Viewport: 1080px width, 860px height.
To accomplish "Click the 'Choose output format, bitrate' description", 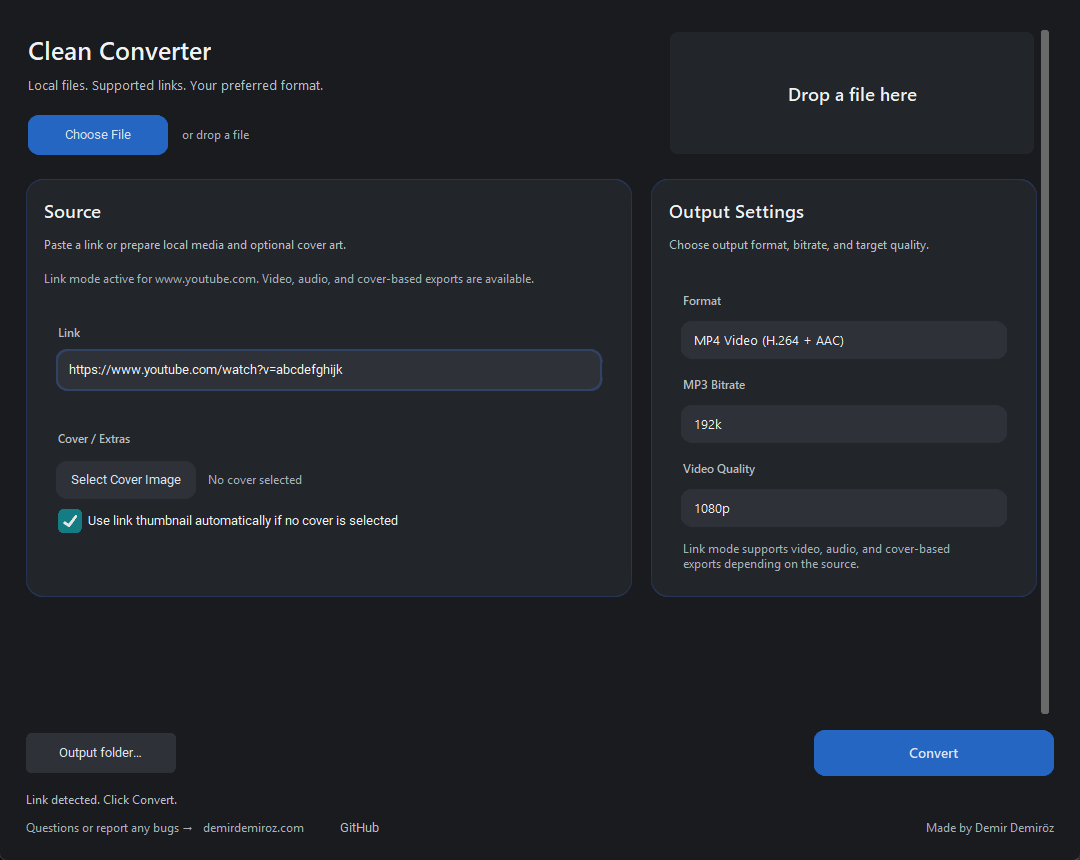I will tap(799, 245).
